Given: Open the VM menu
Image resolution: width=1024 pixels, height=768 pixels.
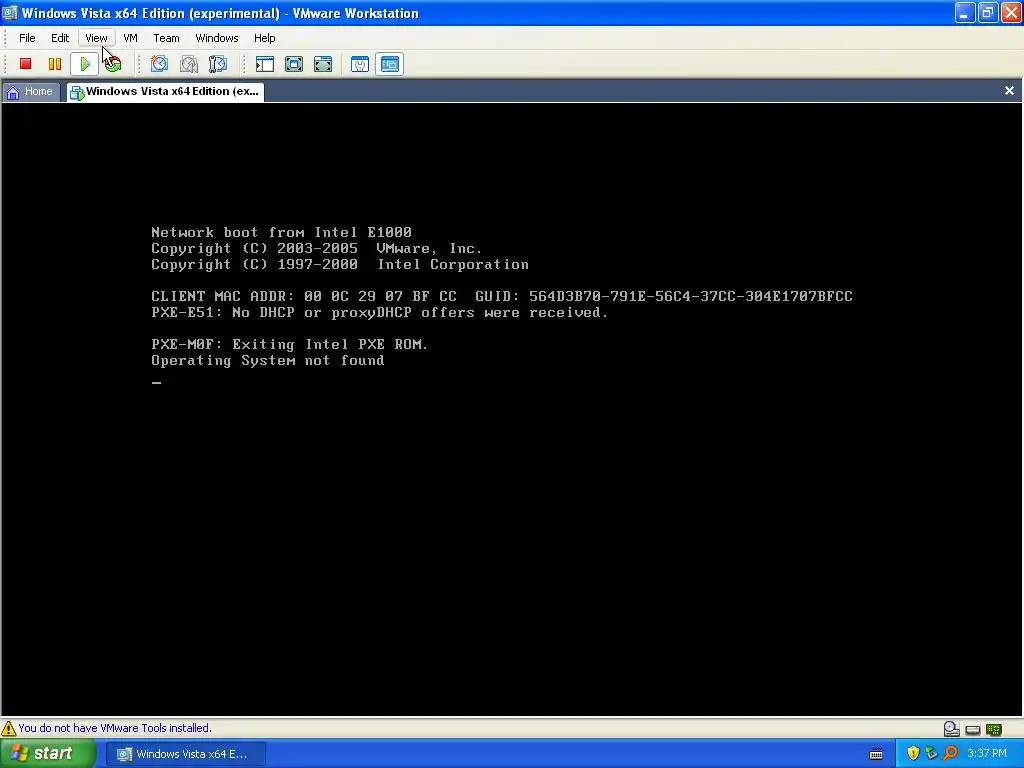Looking at the screenshot, I should coord(131,38).
